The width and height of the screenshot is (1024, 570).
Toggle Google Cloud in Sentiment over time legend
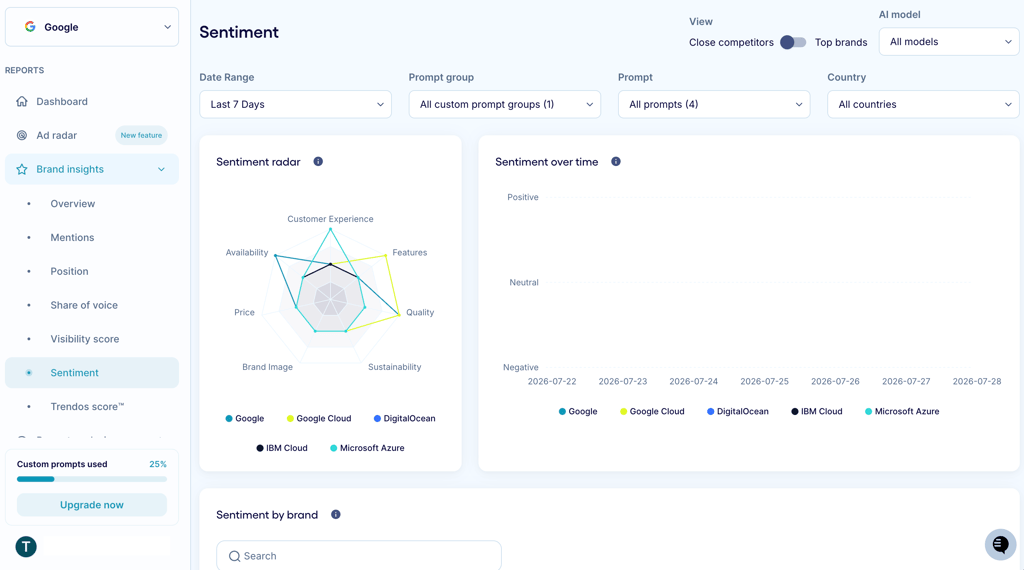click(x=652, y=411)
